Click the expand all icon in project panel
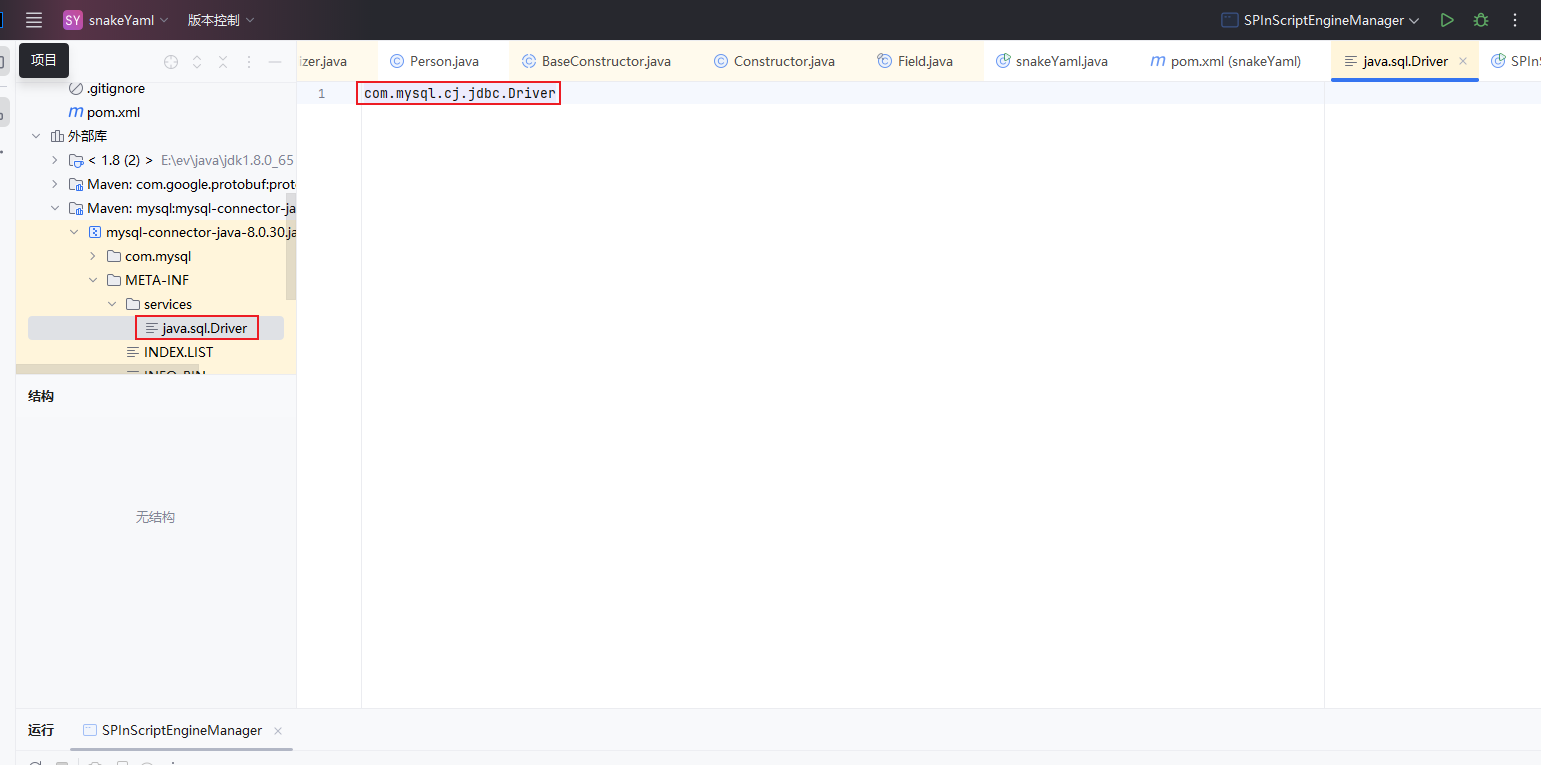The height and width of the screenshot is (765, 1541). point(197,62)
